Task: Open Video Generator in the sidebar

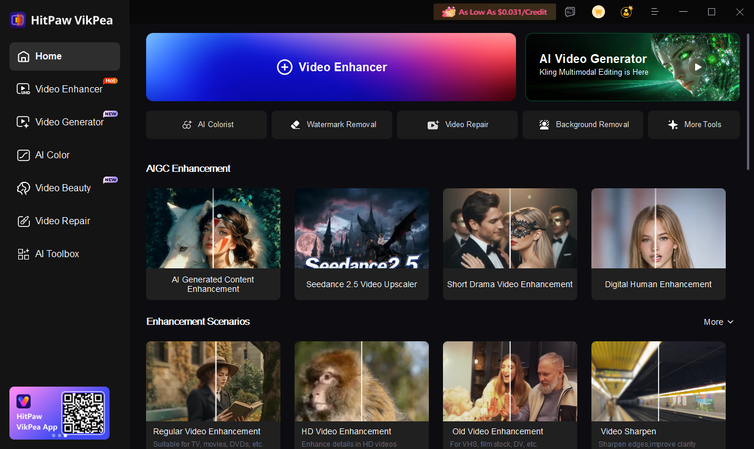Action: pyautogui.click(x=64, y=122)
